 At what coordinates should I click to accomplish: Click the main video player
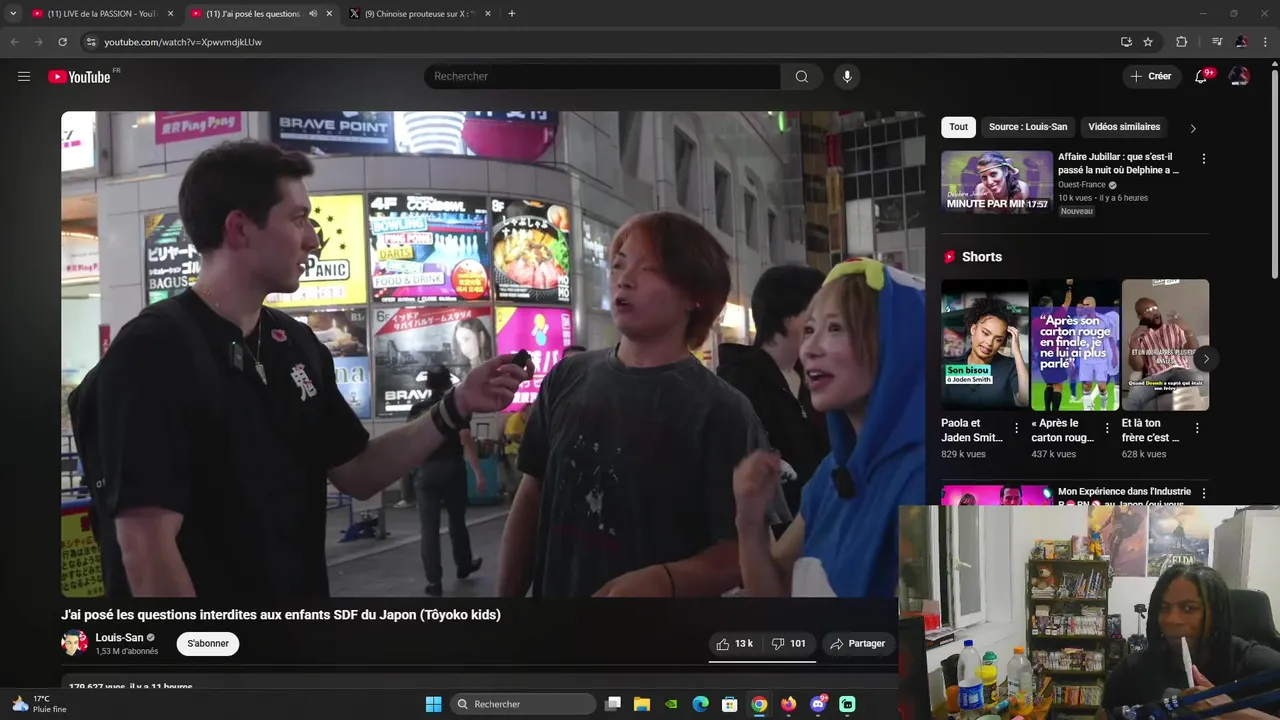493,354
